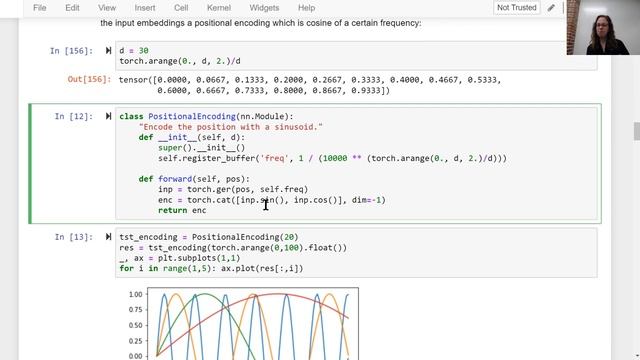This screenshot has height=360, width=640.
Task: Click the In [13] prompt label
Action: pos(74,237)
